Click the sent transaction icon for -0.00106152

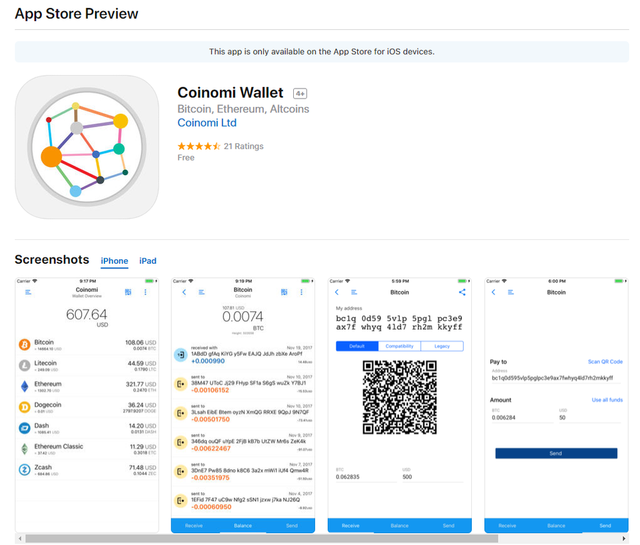click(x=181, y=384)
